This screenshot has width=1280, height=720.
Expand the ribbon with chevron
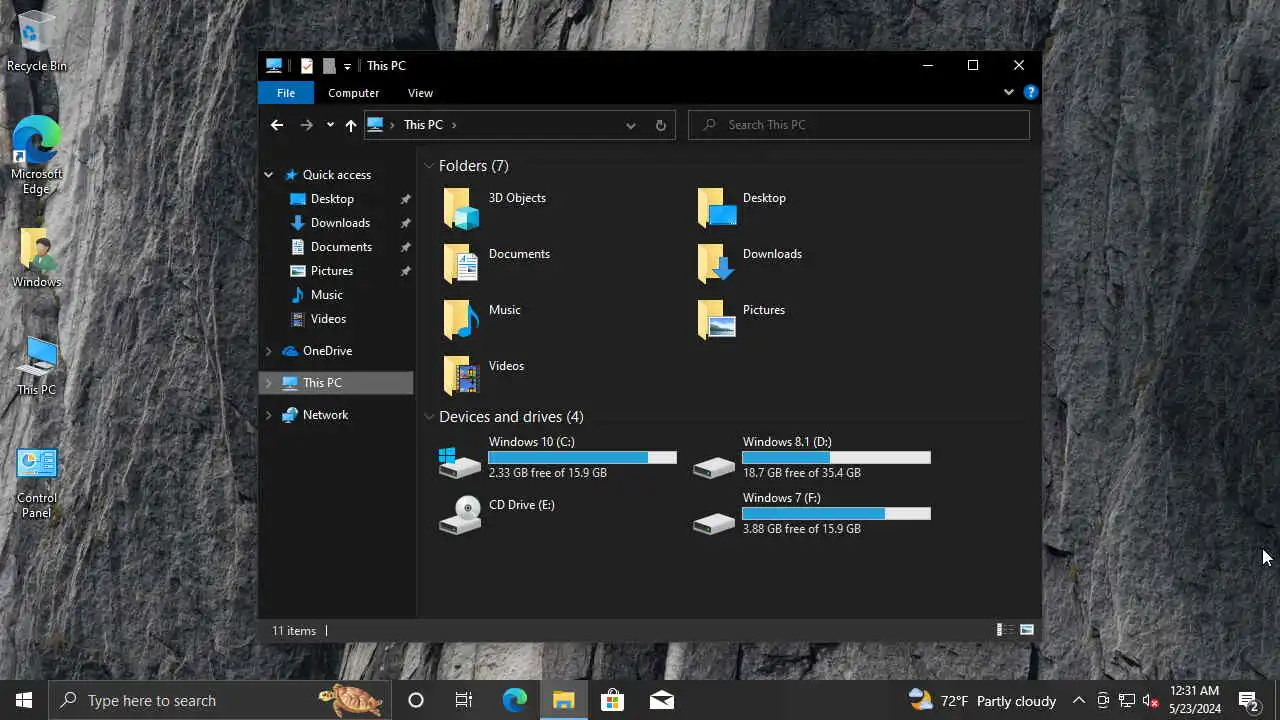click(1009, 92)
